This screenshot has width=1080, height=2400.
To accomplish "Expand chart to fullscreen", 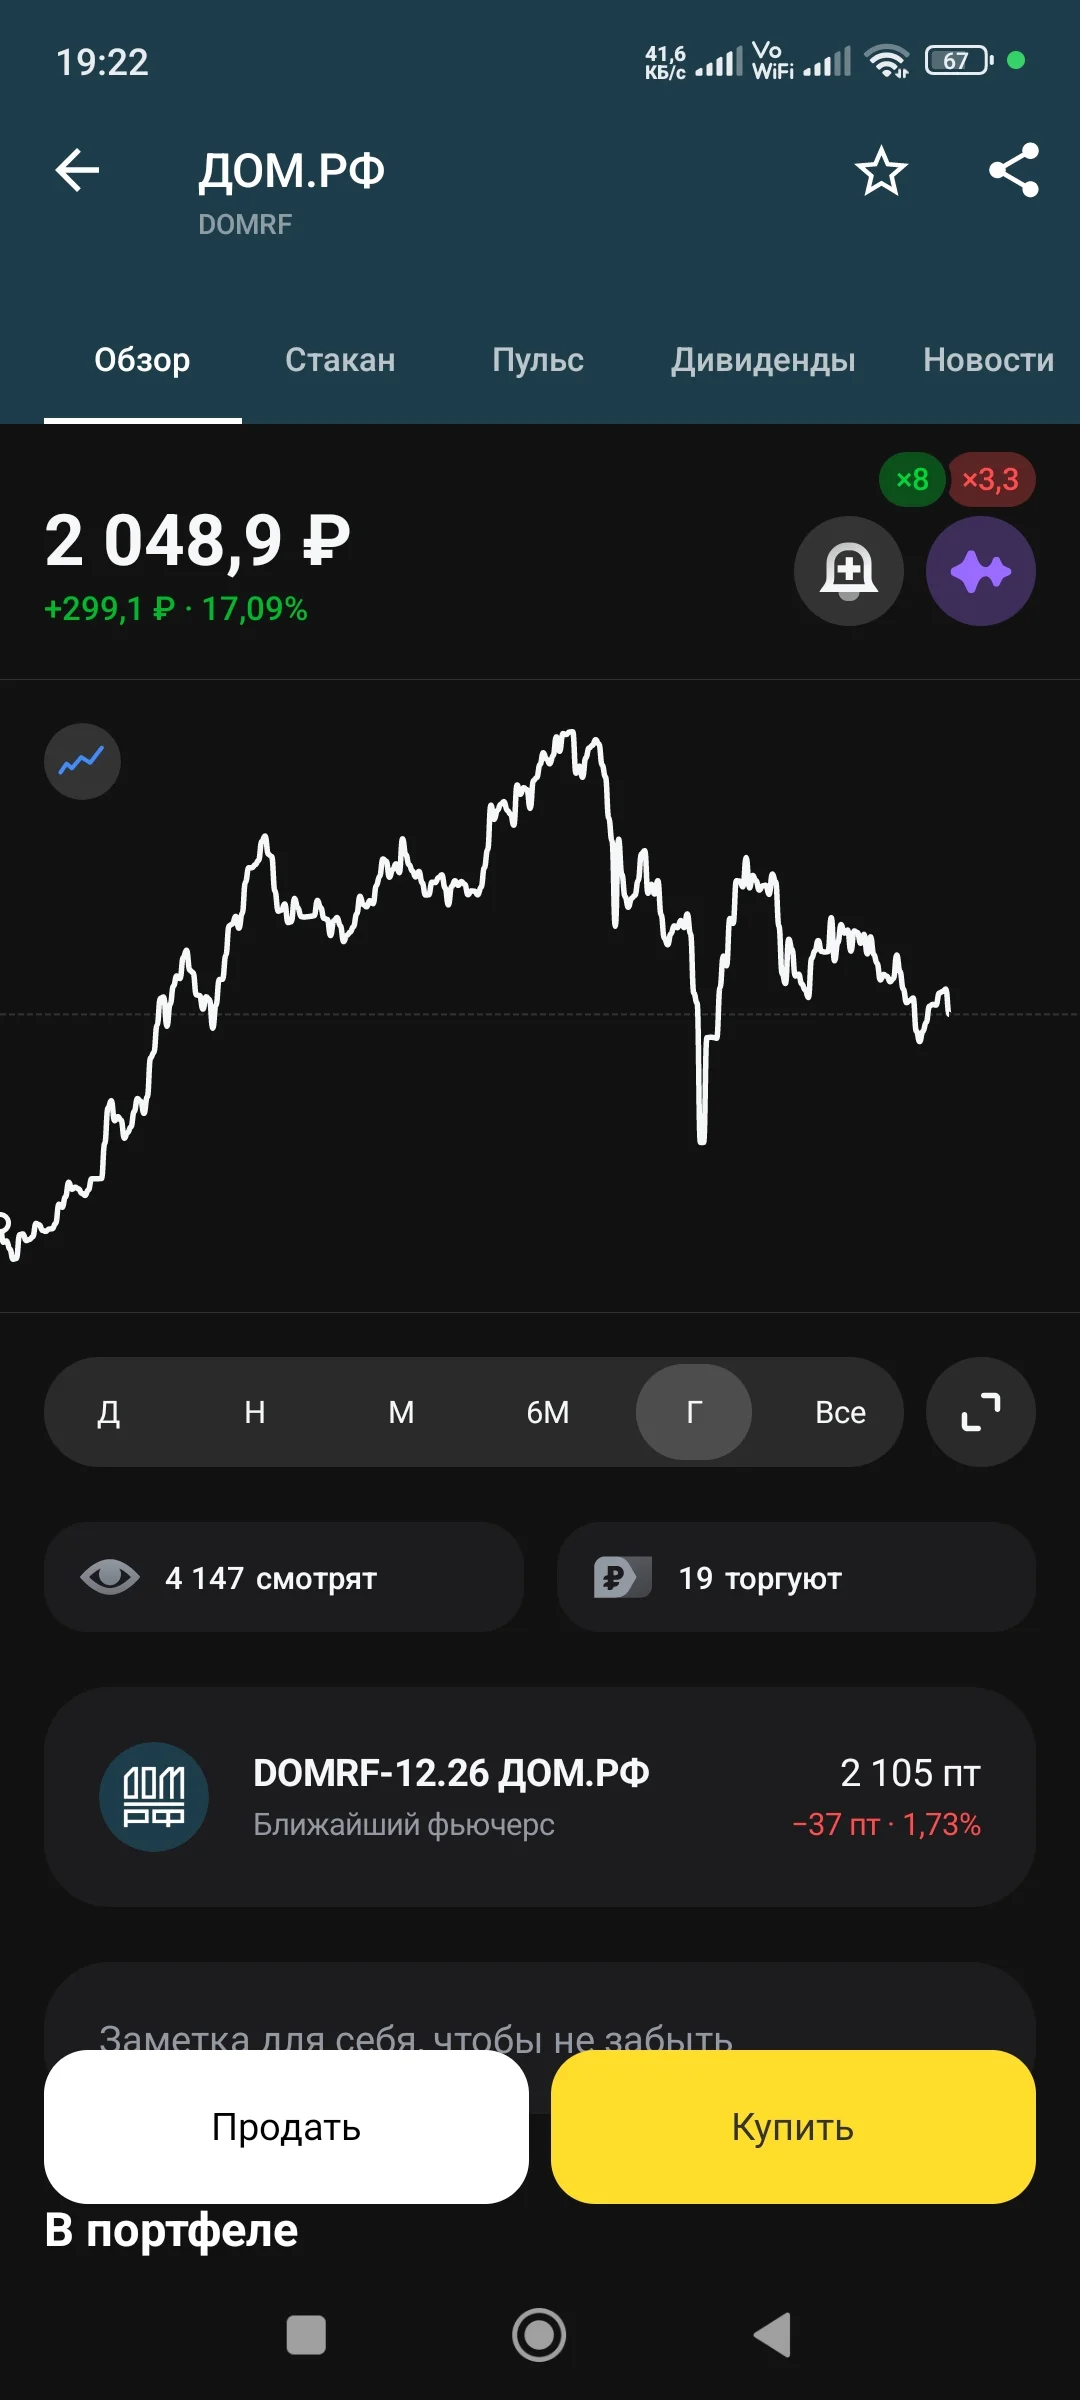I will point(981,1412).
